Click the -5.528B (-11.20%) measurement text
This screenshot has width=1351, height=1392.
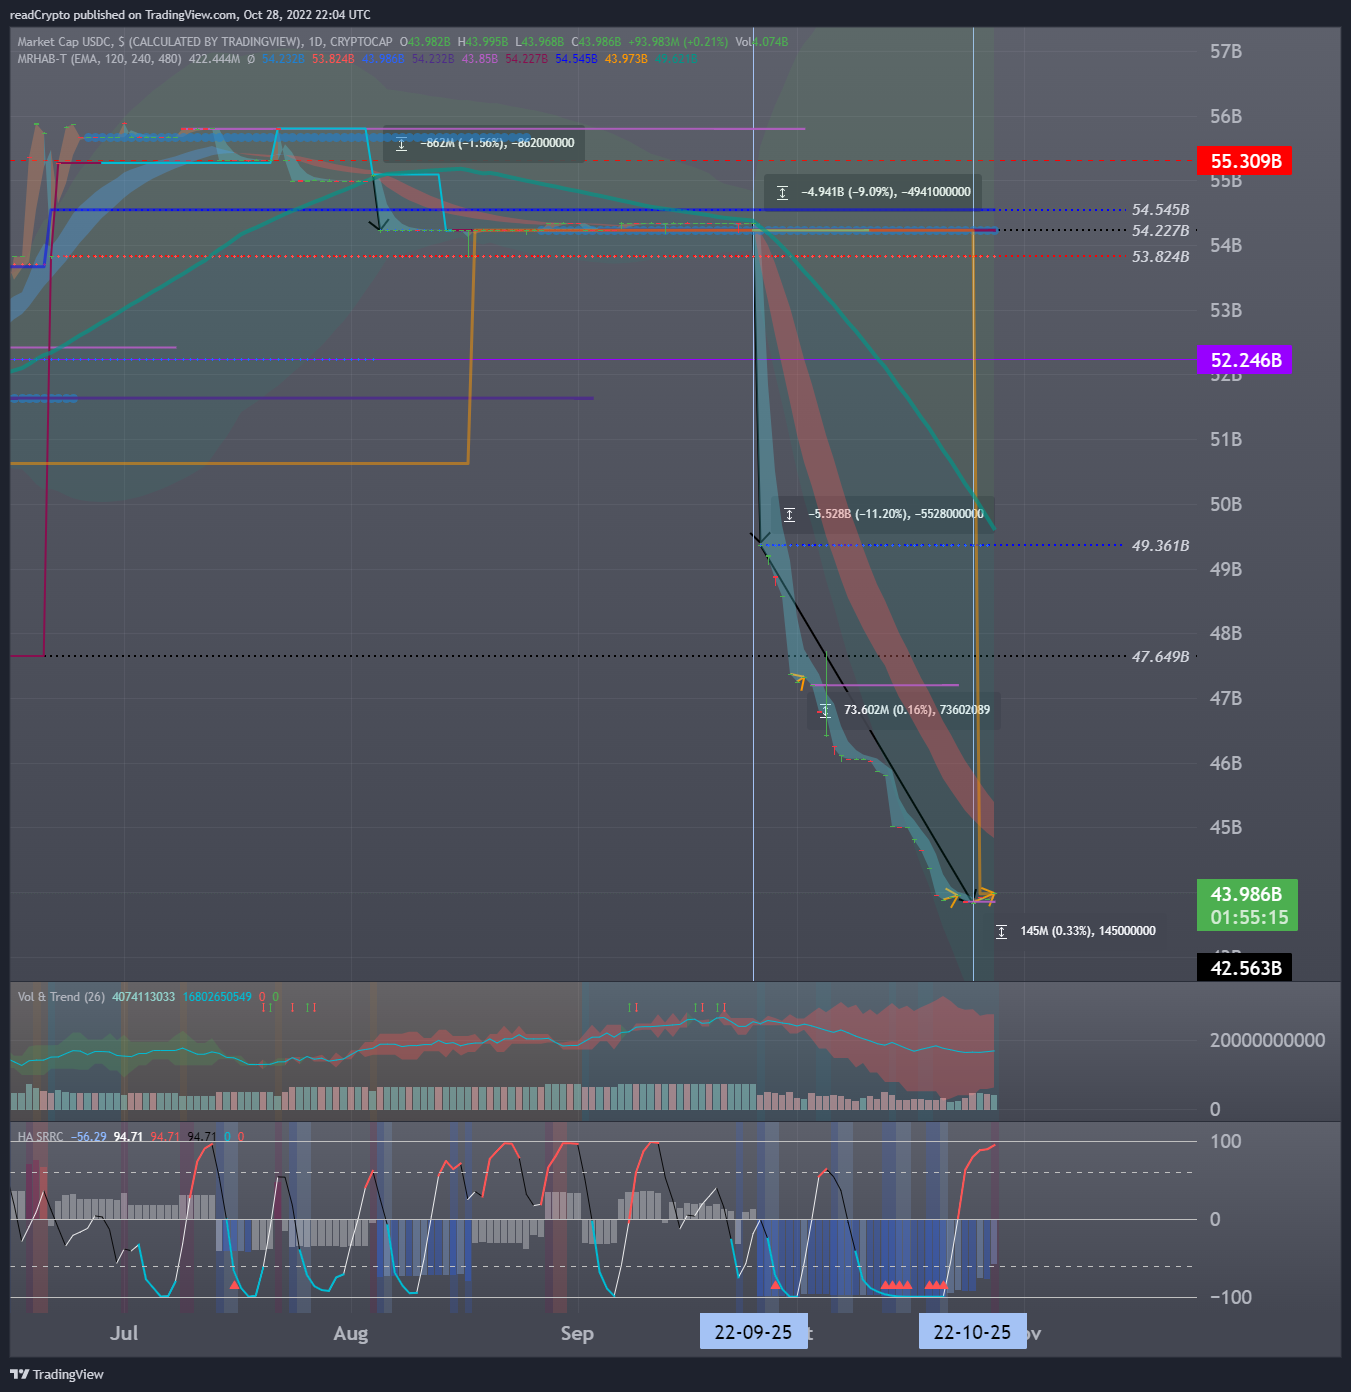point(896,514)
